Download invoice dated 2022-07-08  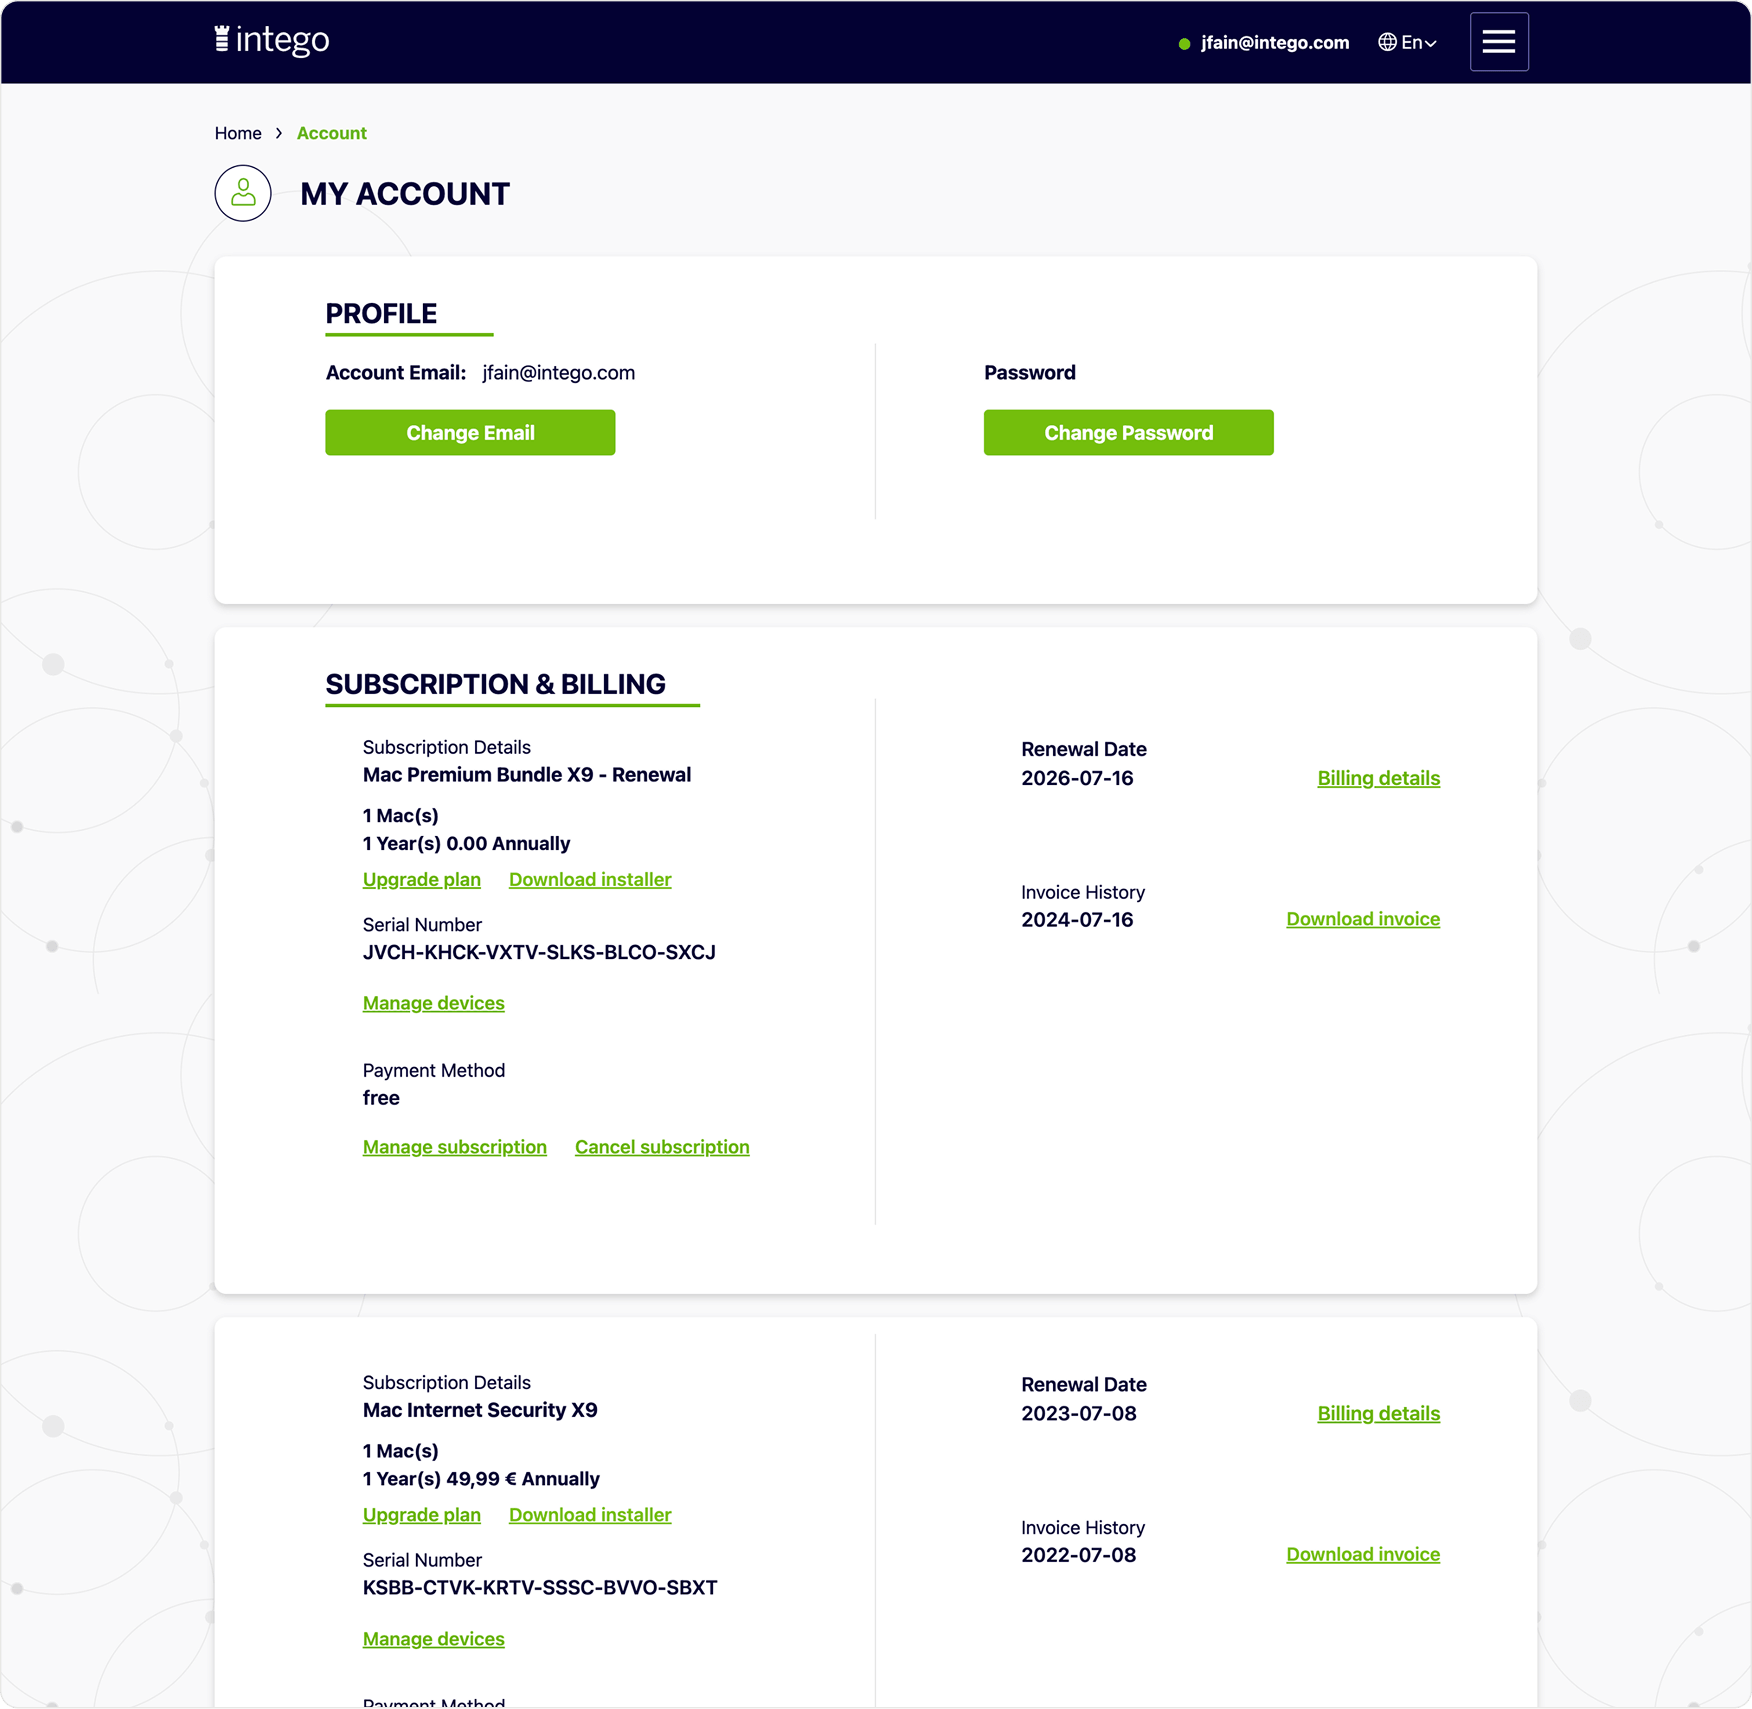(1362, 1554)
